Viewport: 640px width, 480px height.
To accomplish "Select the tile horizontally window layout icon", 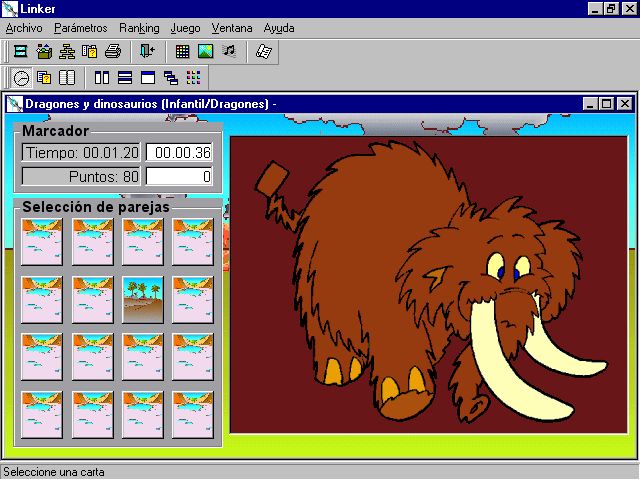I will click(x=125, y=77).
